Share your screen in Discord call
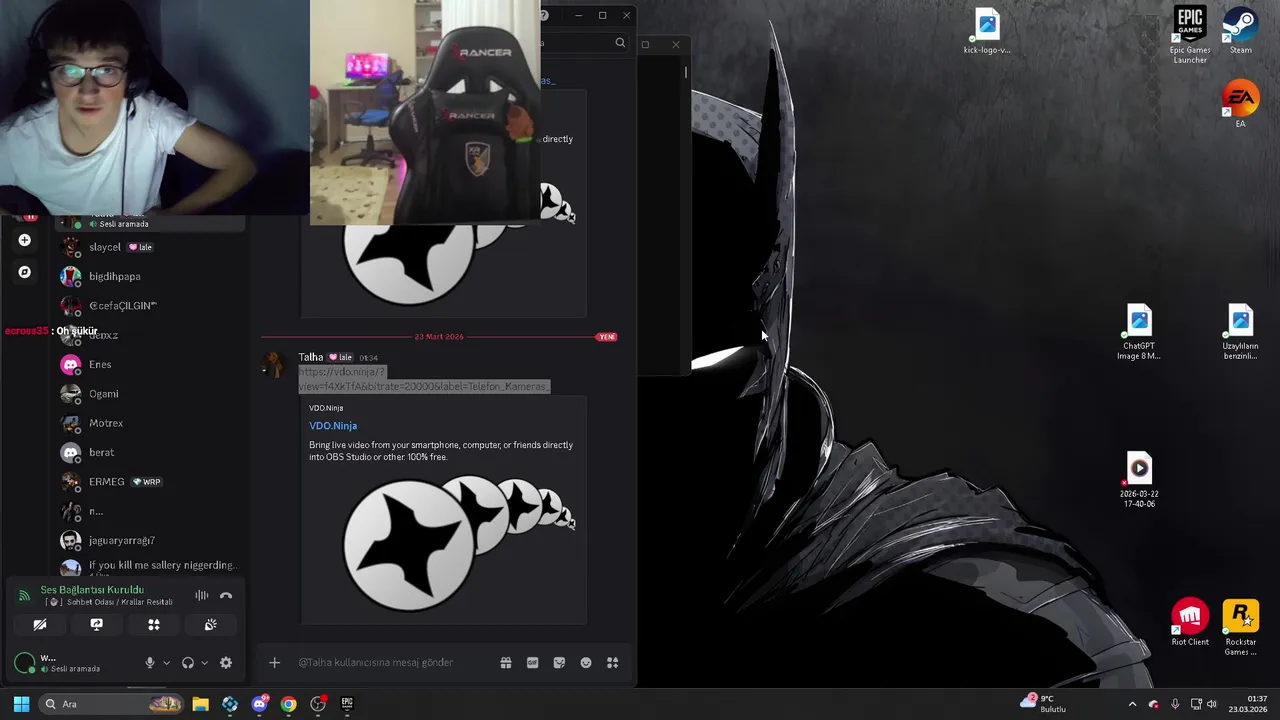This screenshot has height=720, width=1280. (96, 624)
